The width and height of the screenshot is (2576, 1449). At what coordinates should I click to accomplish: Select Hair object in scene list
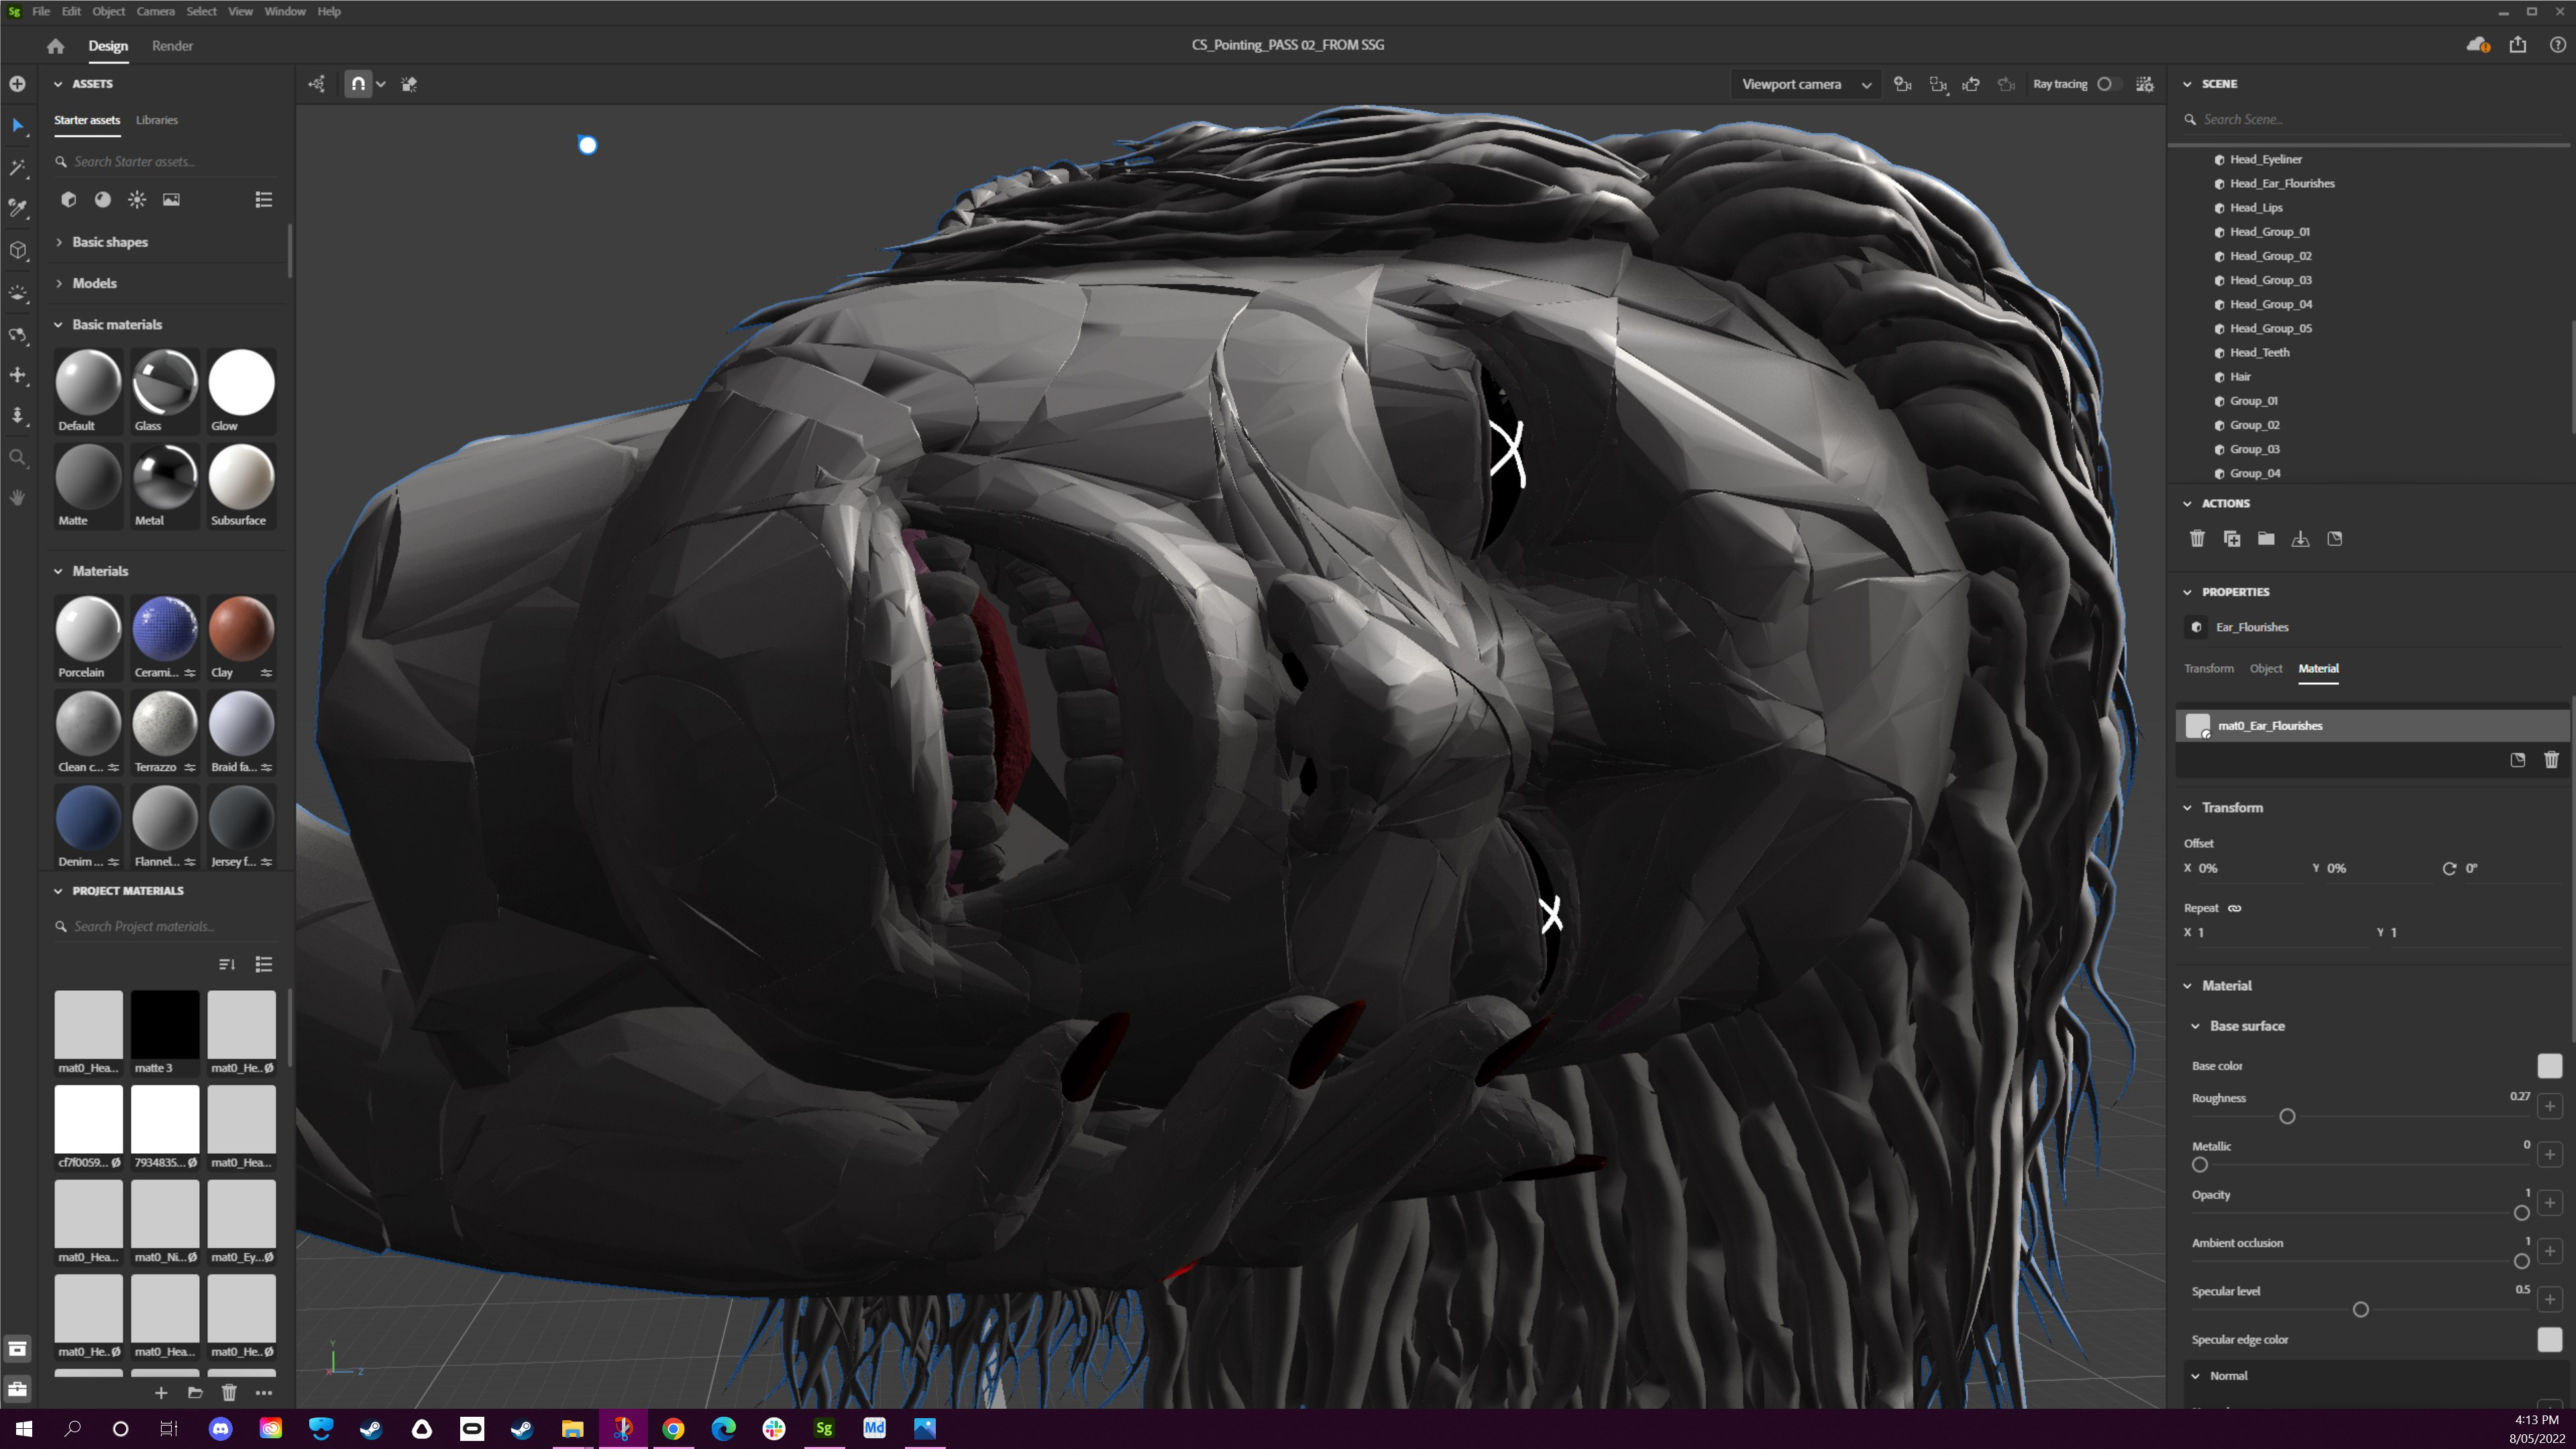coord(2240,377)
